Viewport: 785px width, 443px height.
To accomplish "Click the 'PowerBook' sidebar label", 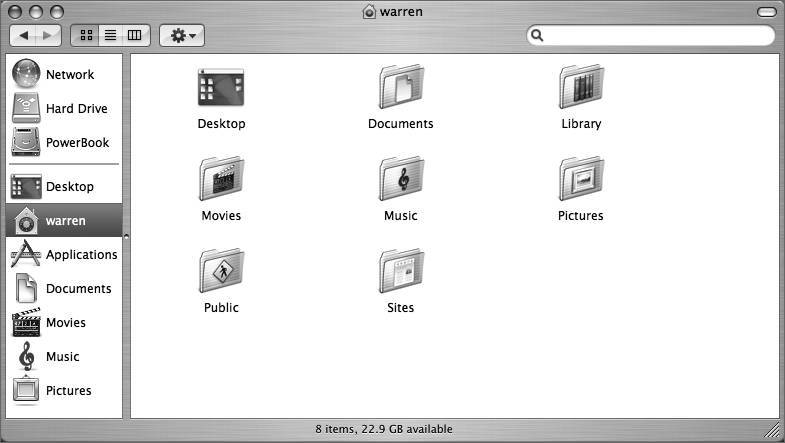I will [x=78, y=143].
